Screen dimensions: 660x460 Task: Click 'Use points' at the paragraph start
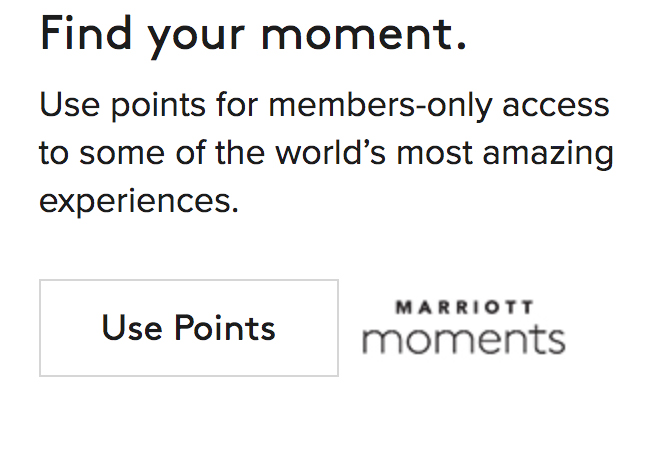118,104
